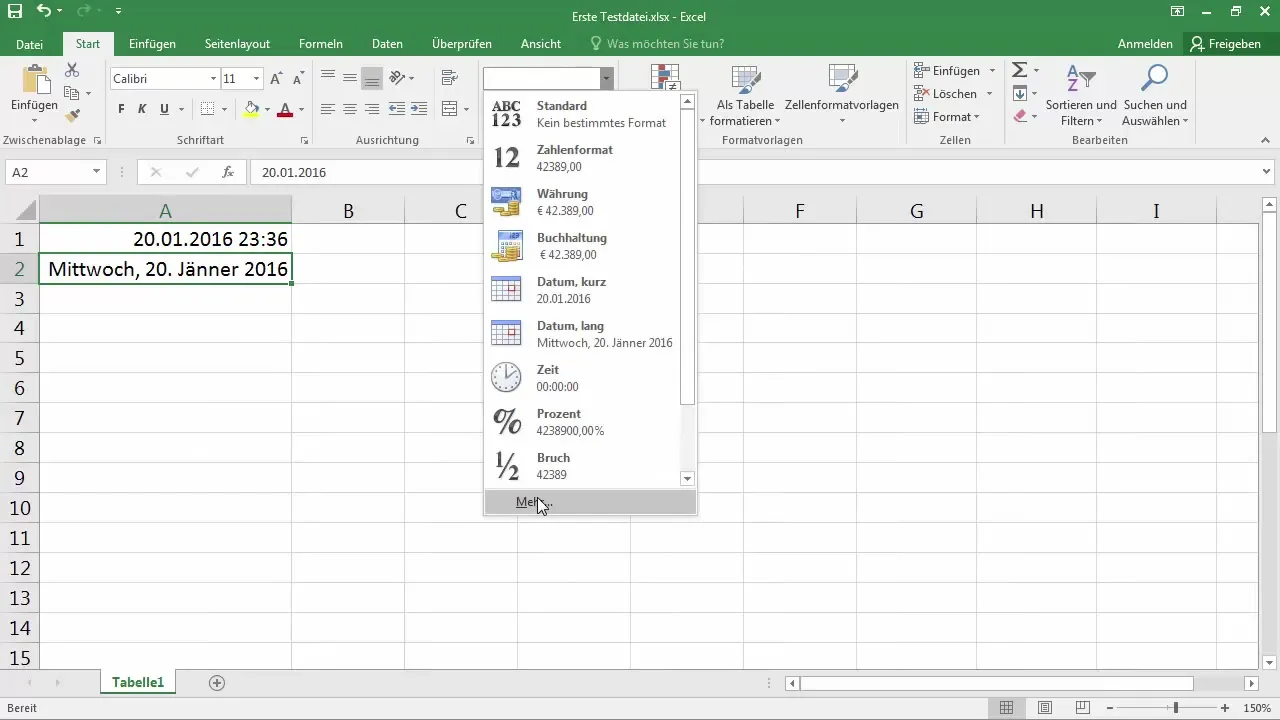Click the Fill down-arrow icon in Bearbeiten
The image size is (1280, 720).
coord(1019,93)
